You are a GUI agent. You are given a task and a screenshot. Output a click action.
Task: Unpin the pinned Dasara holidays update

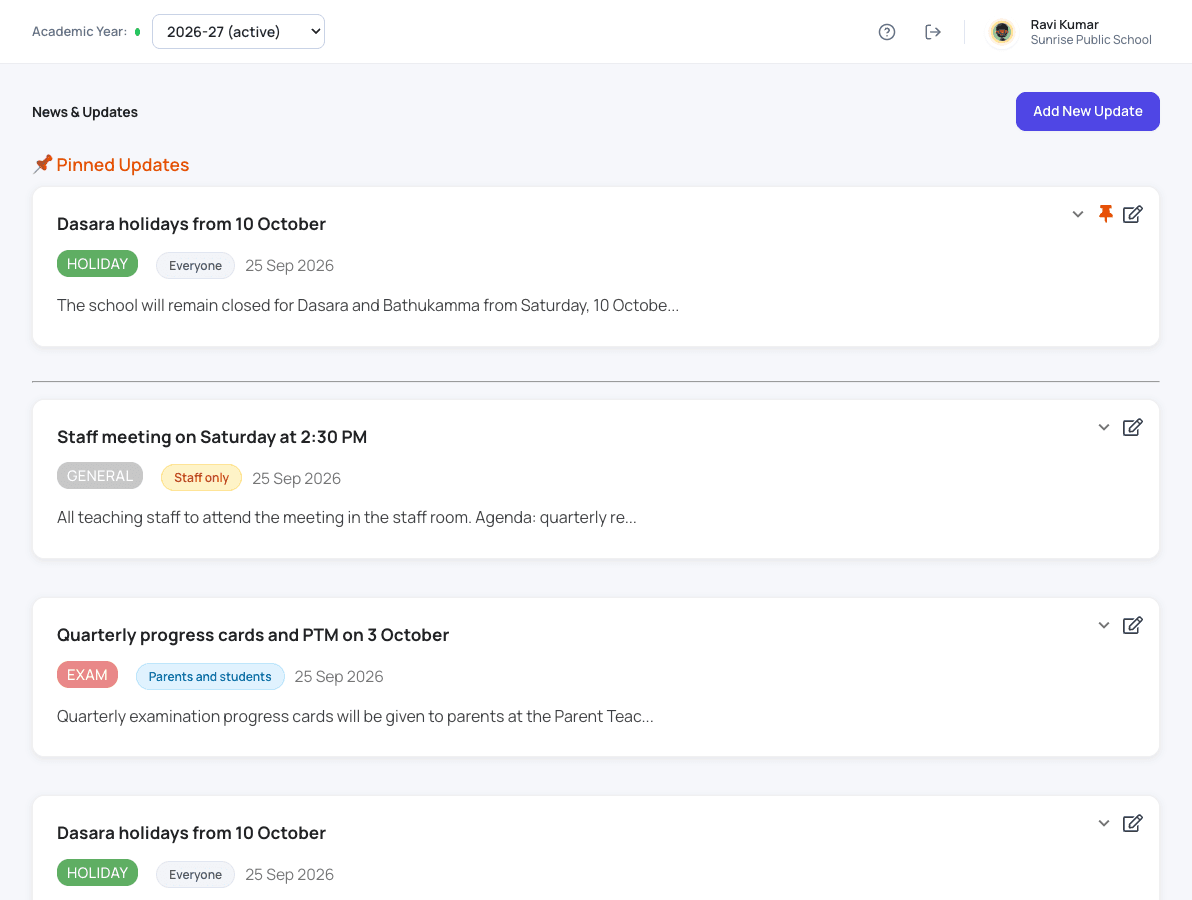pos(1105,214)
